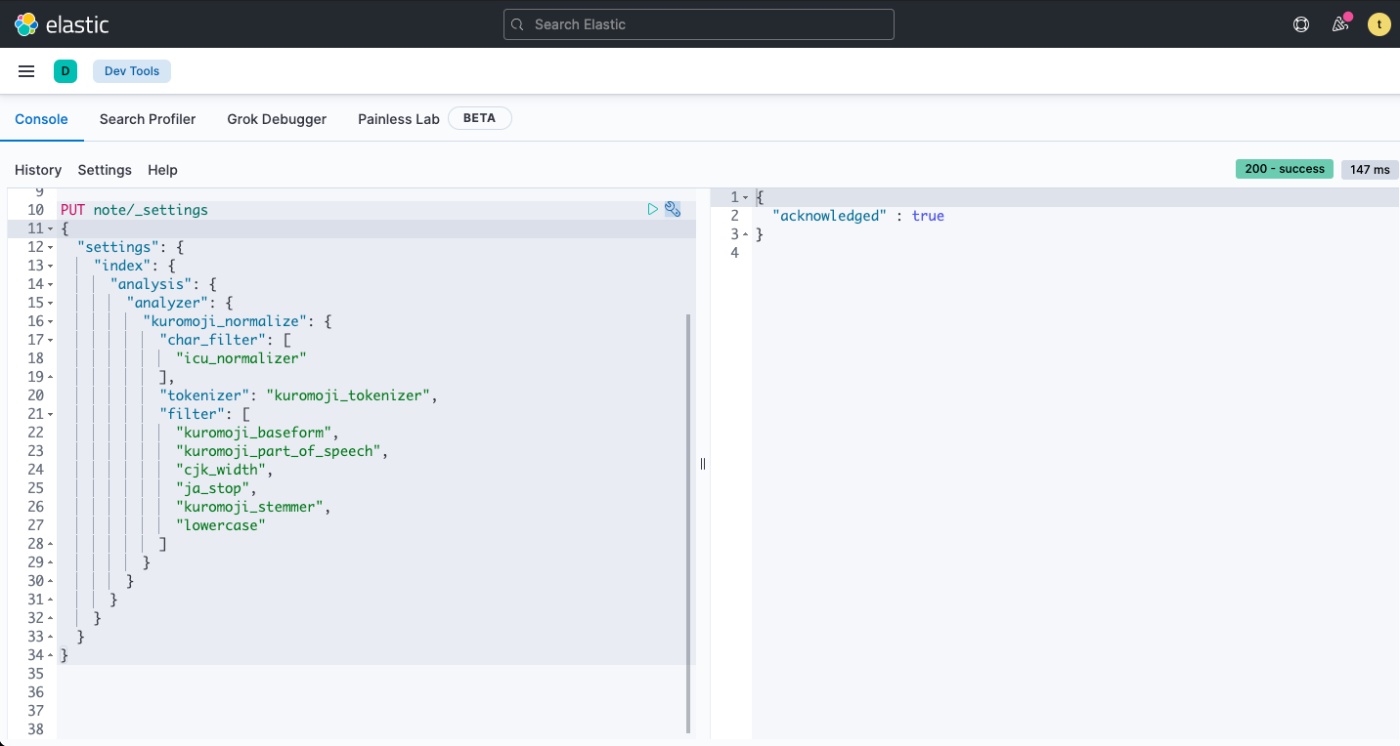Collapse "kuromoji_normalize" block at line 16
This screenshot has height=746, width=1400.
[51, 321]
